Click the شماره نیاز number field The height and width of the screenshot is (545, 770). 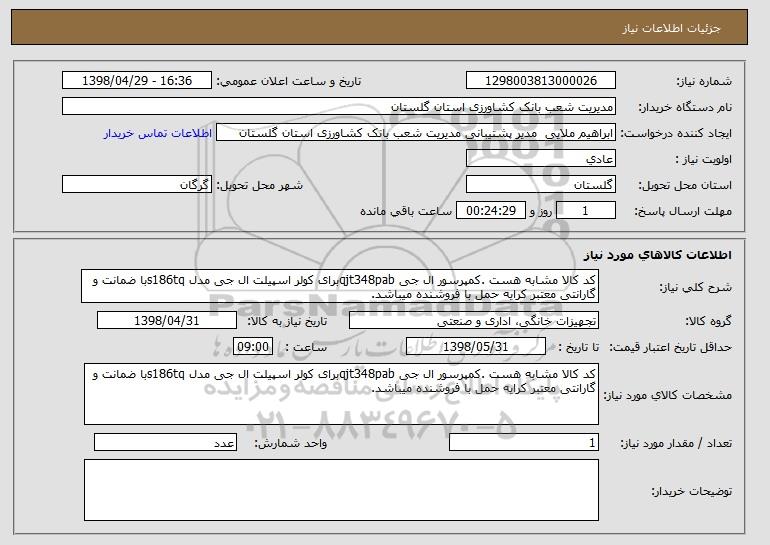(x=541, y=81)
